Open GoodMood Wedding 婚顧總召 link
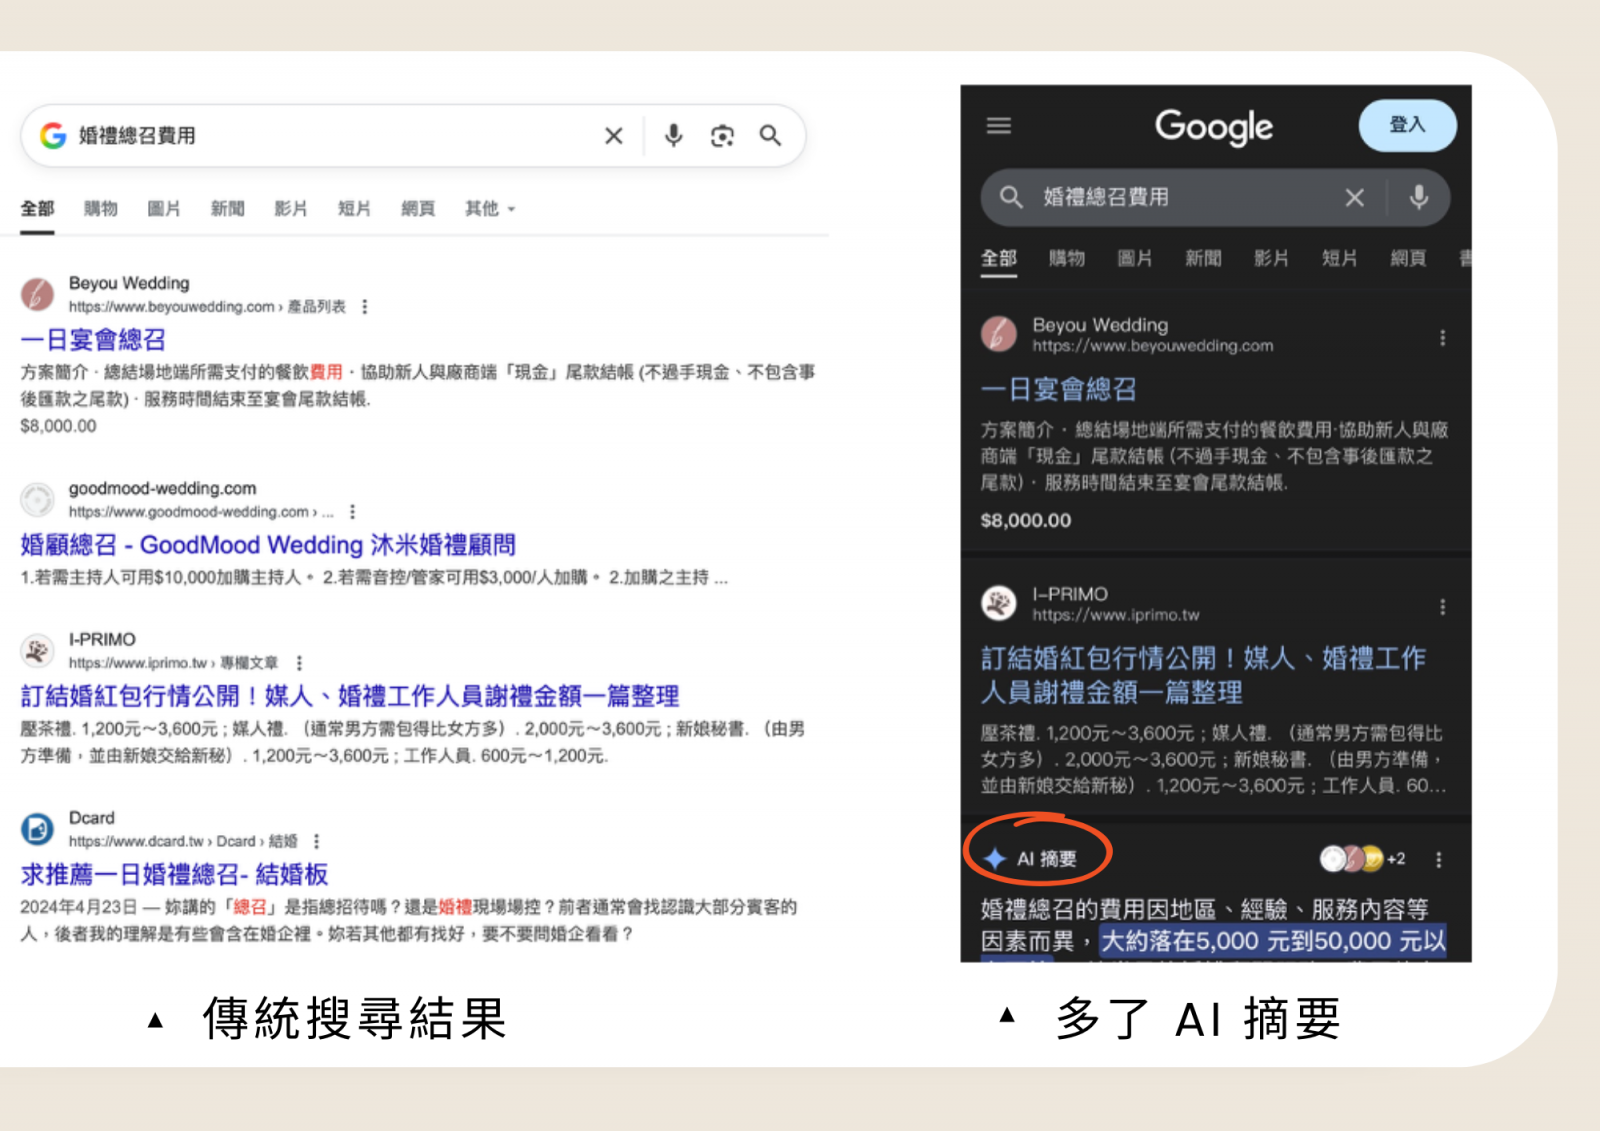The height and width of the screenshot is (1131, 1600). point(268,545)
